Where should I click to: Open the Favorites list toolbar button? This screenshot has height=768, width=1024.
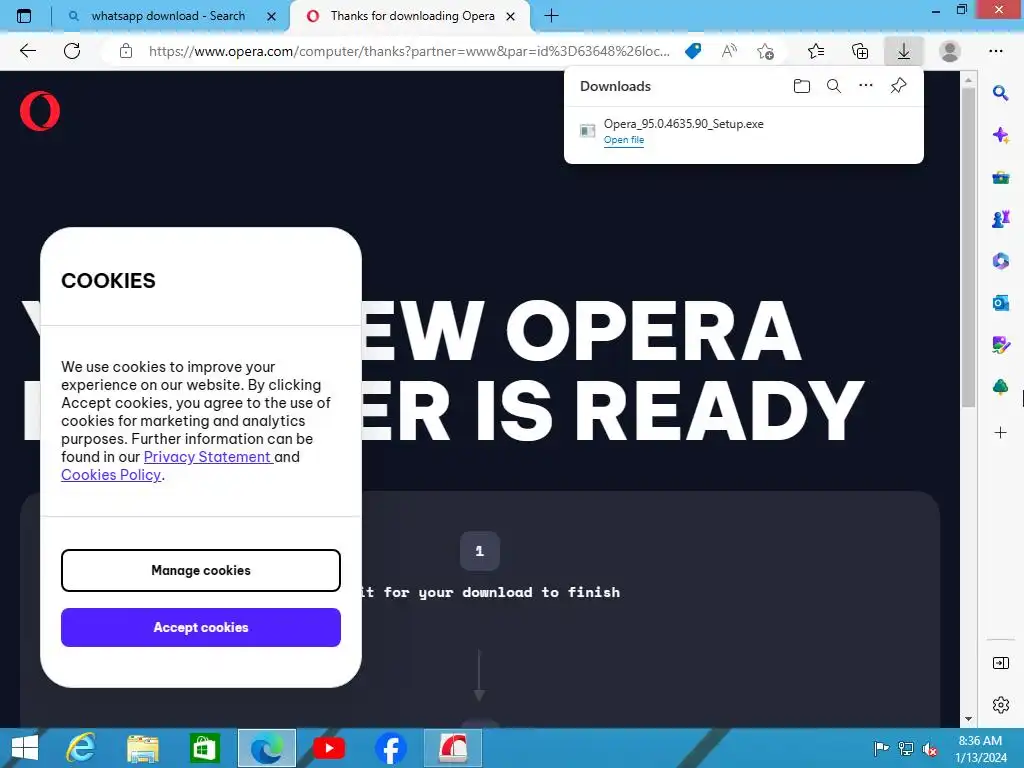pyautogui.click(x=816, y=51)
